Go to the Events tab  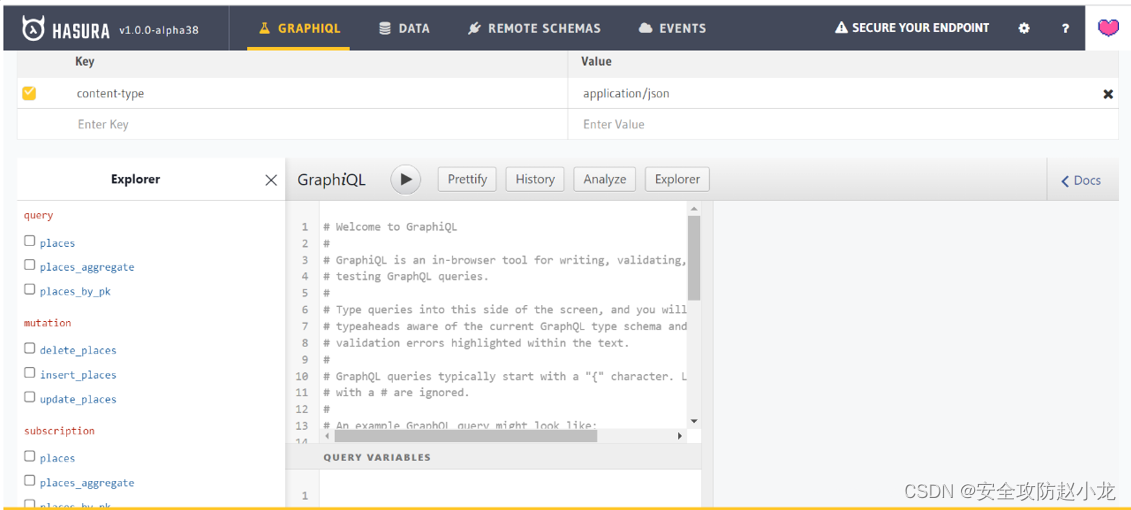(x=672, y=29)
